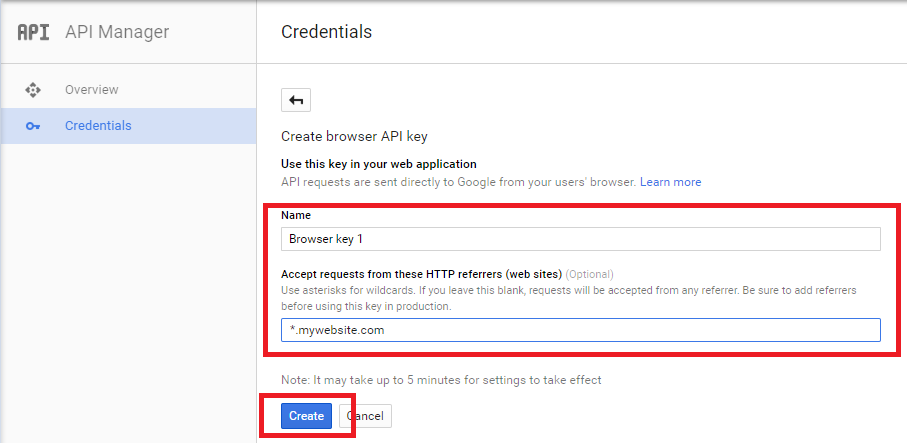Screen dimensions: 907x443
Task: Open the Learn more link
Action: [x=670, y=182]
